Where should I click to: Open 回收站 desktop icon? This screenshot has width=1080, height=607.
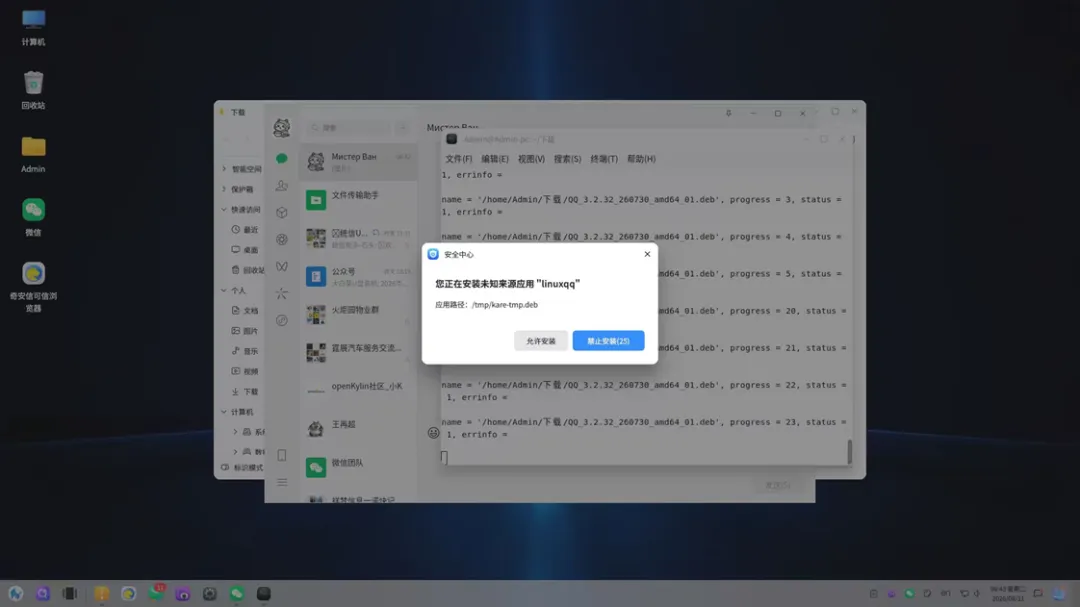click(33, 90)
